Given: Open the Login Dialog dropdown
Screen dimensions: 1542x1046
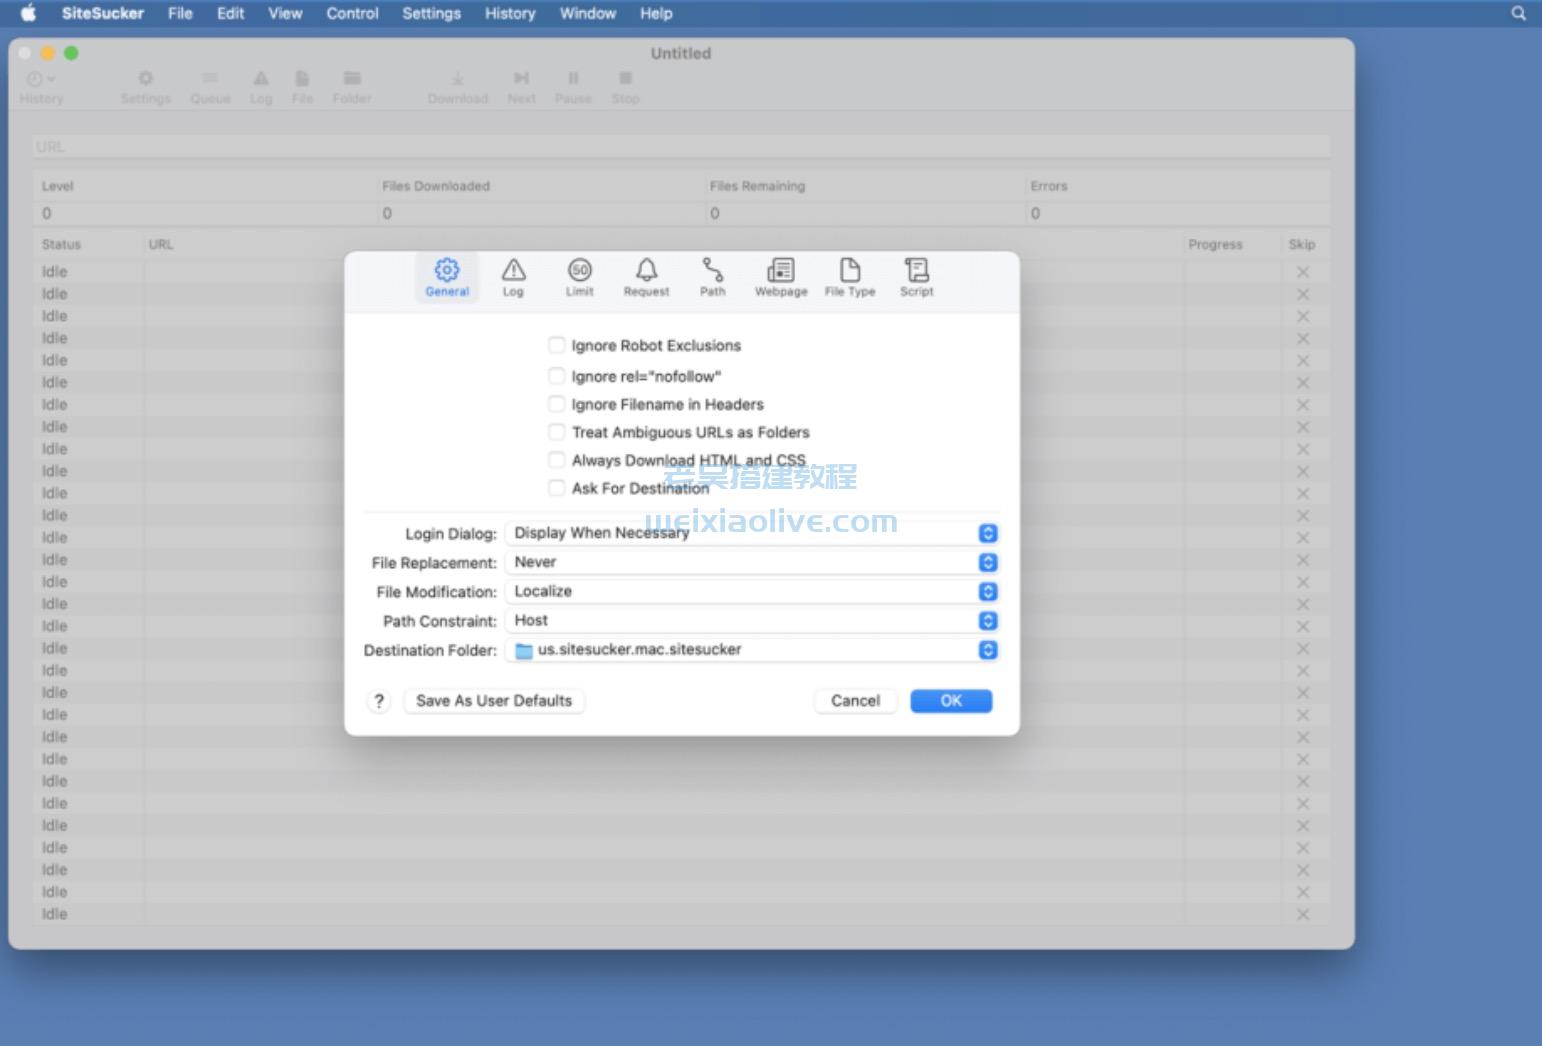Looking at the screenshot, I should [986, 533].
